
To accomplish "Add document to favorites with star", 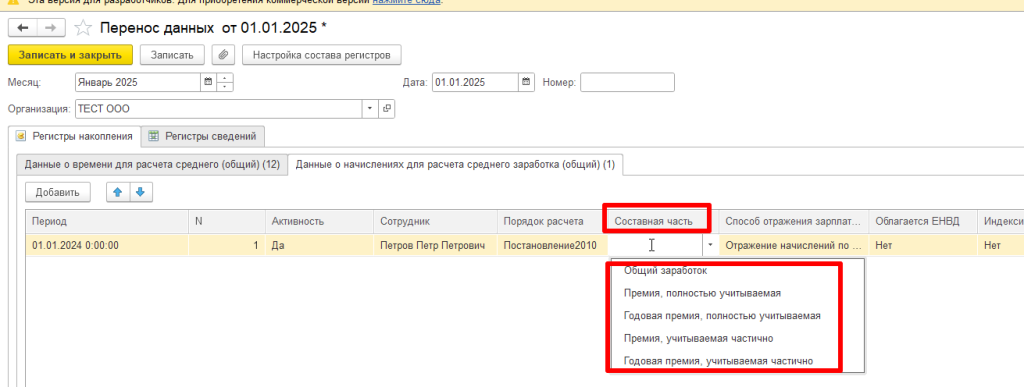I will tap(82, 27).
